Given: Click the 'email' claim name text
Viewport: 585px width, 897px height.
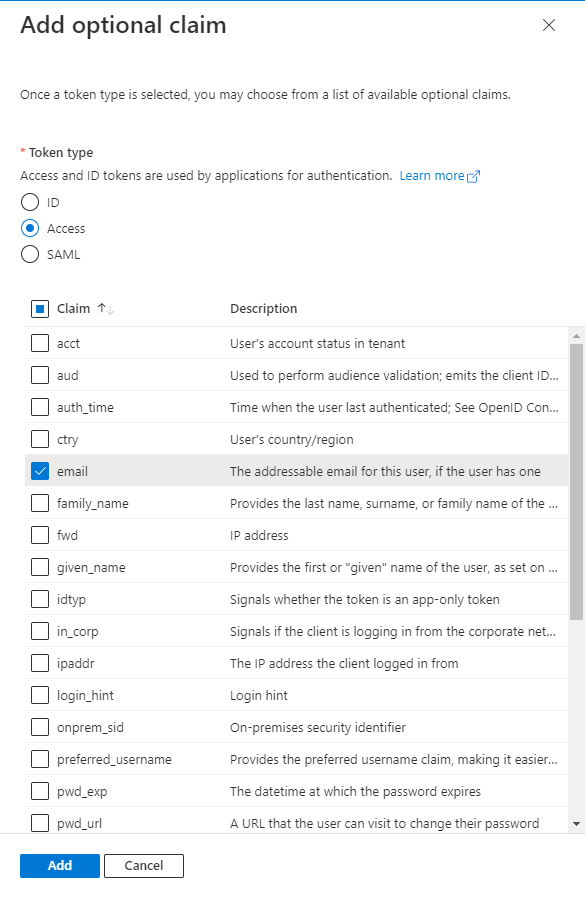Looking at the screenshot, I should pyautogui.click(x=72, y=471).
